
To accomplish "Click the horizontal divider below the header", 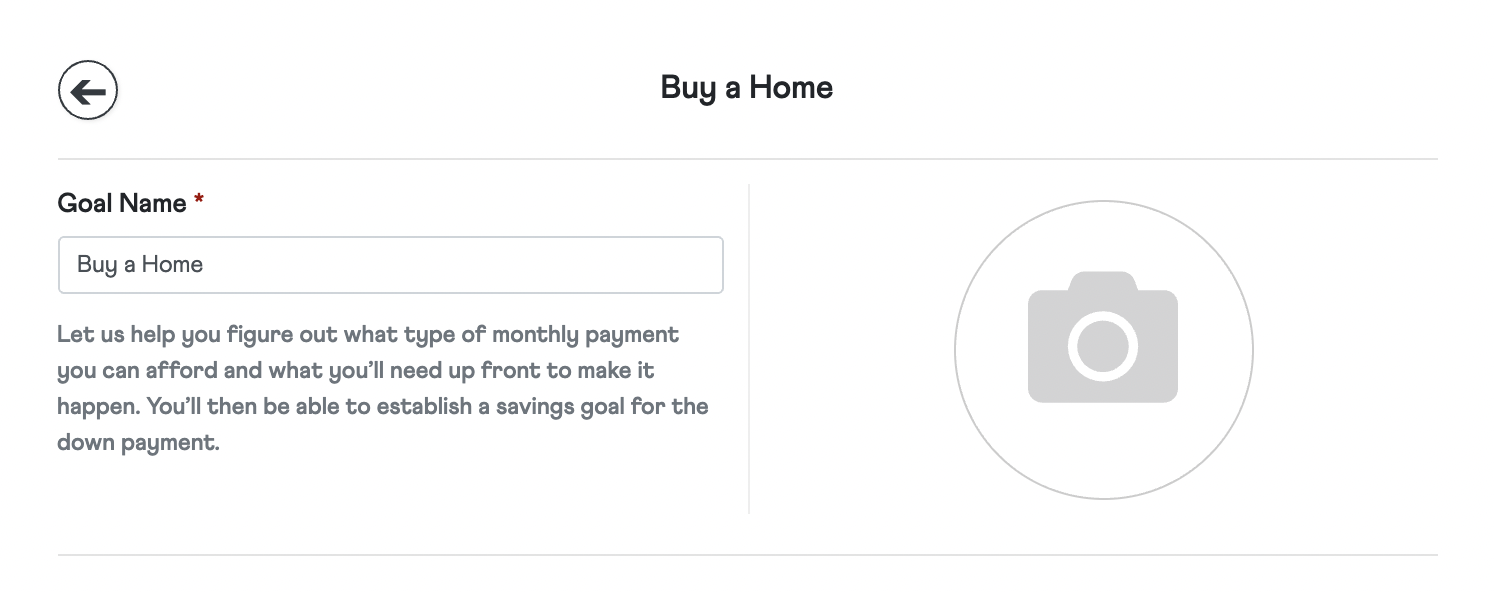I will point(747,159).
